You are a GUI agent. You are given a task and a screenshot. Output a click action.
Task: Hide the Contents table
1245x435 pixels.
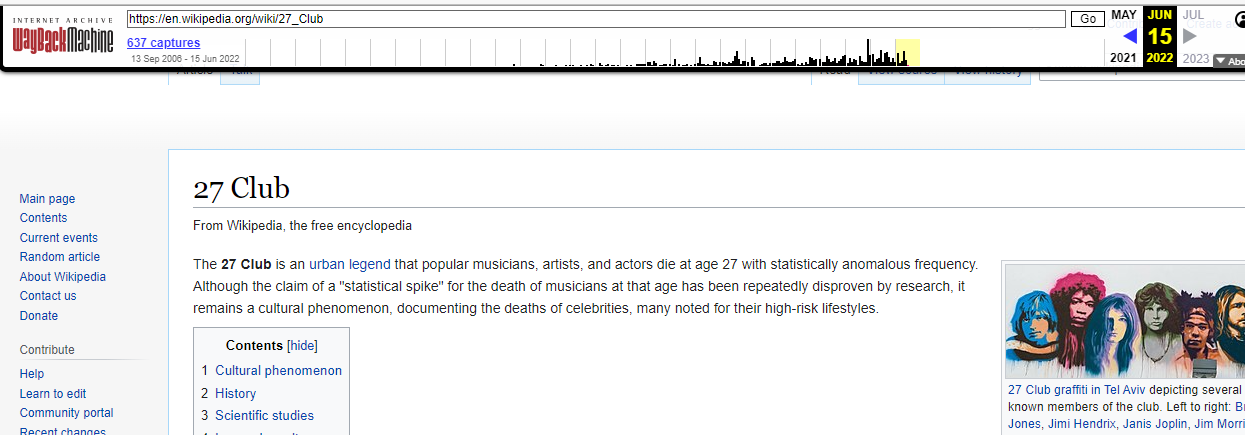(302, 346)
